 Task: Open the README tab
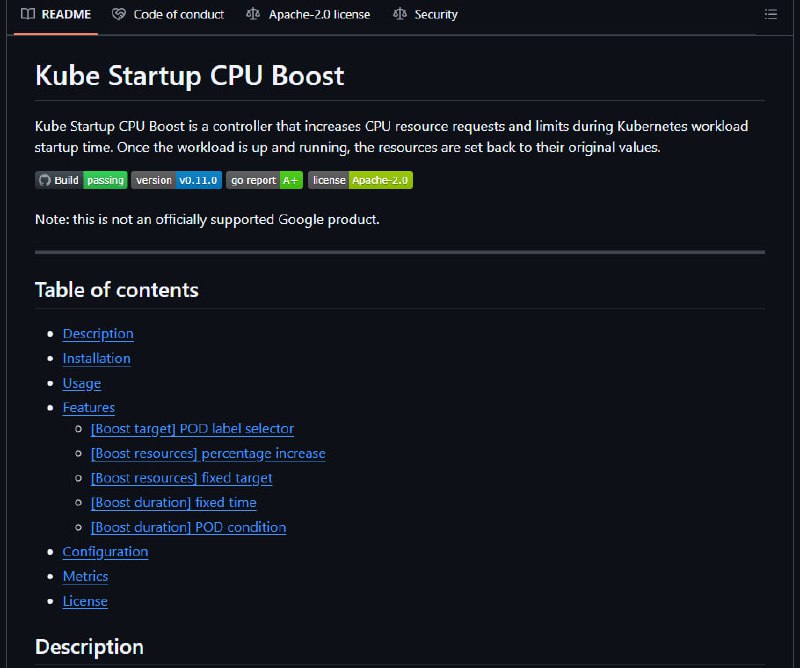coord(56,15)
